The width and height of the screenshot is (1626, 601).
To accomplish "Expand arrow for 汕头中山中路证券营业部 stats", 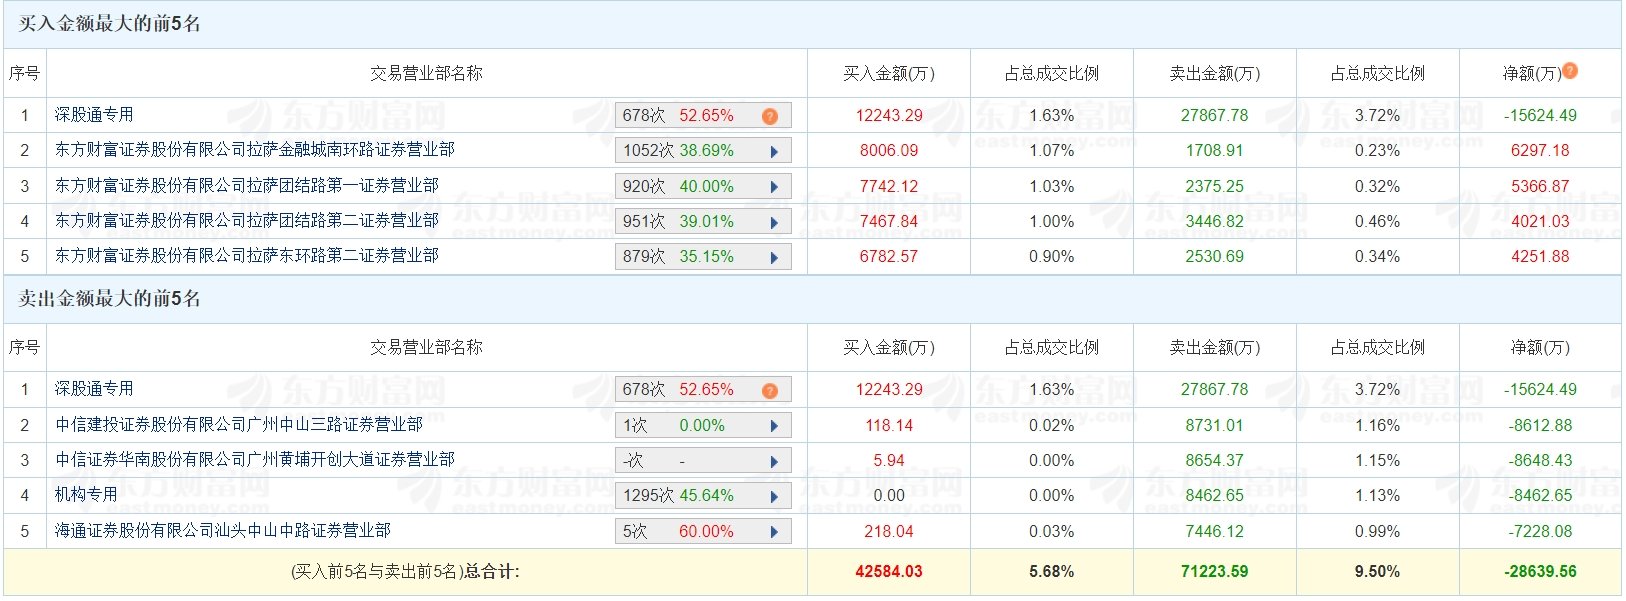I will 774,532.
